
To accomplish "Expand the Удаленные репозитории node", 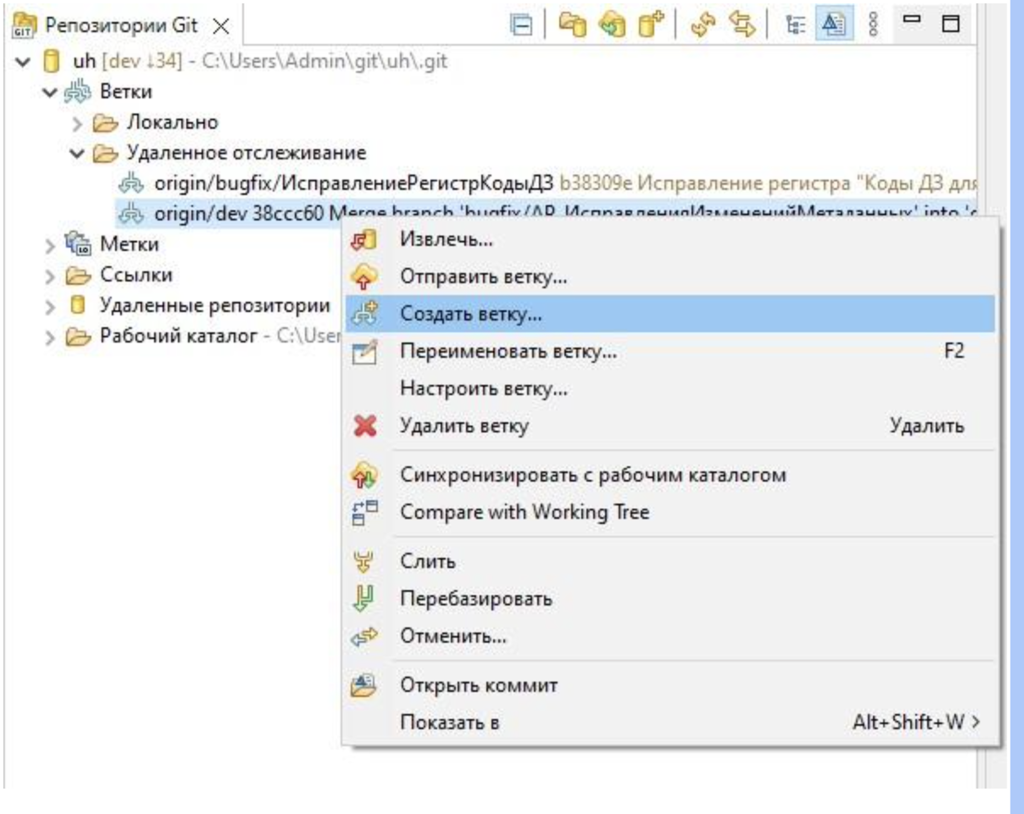I will click(50, 306).
